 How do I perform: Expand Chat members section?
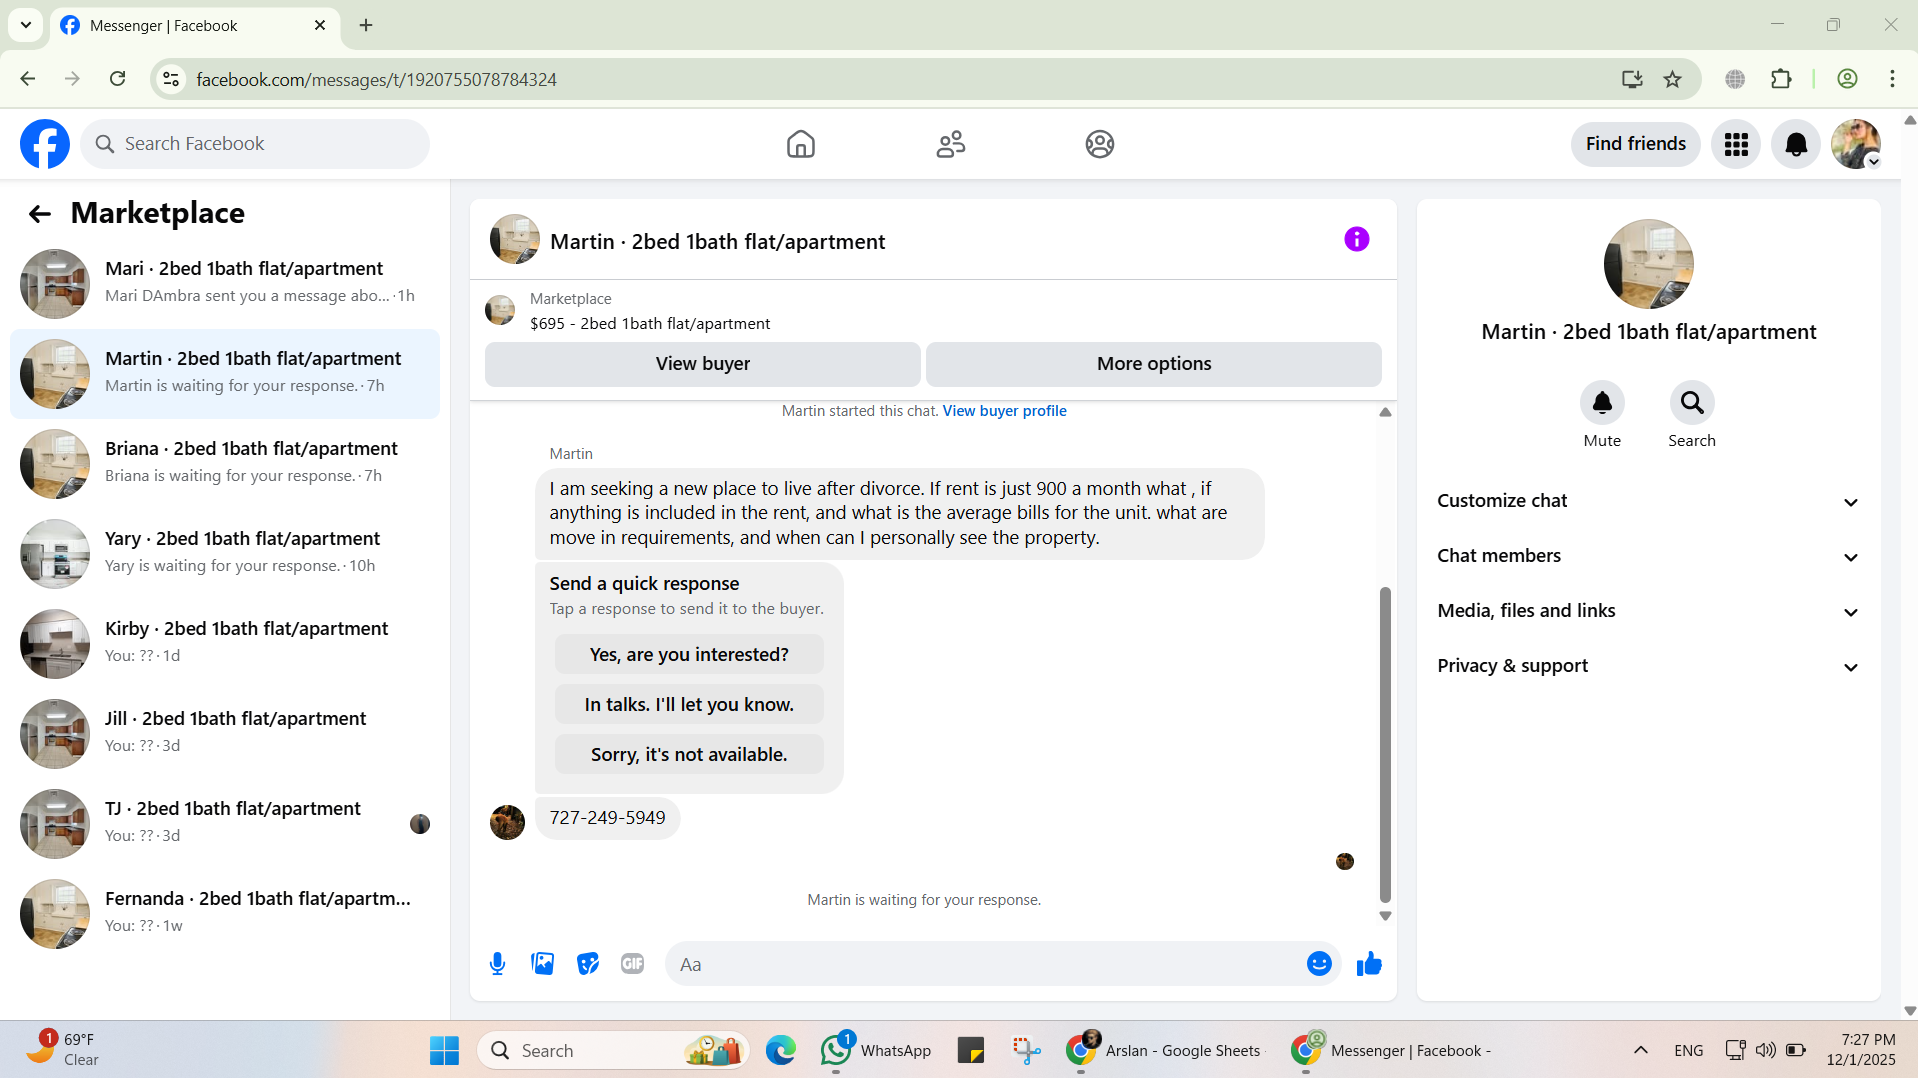pos(1648,556)
